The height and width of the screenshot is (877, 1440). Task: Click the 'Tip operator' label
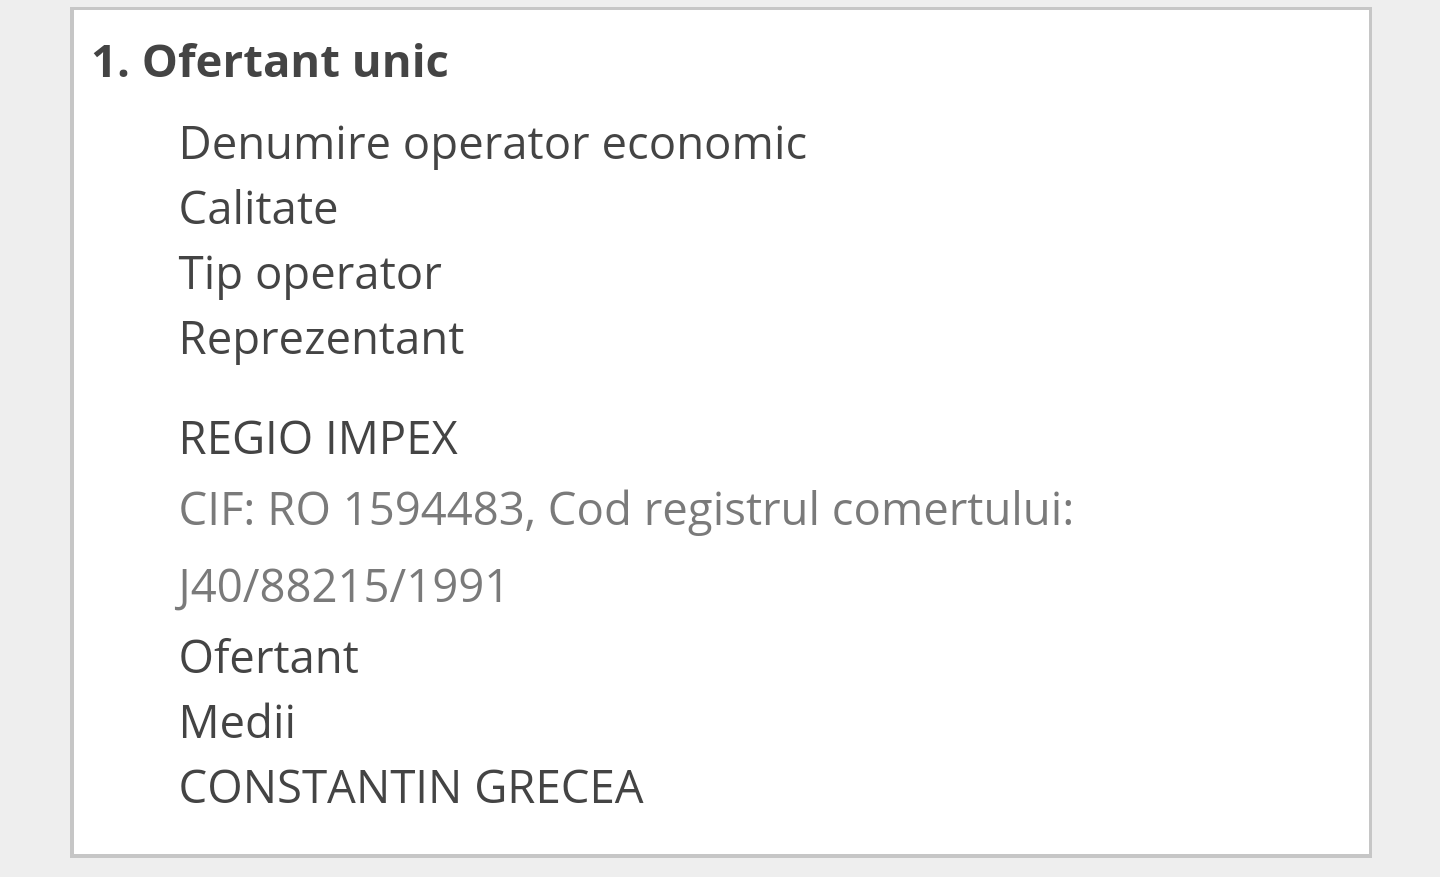tap(310, 274)
